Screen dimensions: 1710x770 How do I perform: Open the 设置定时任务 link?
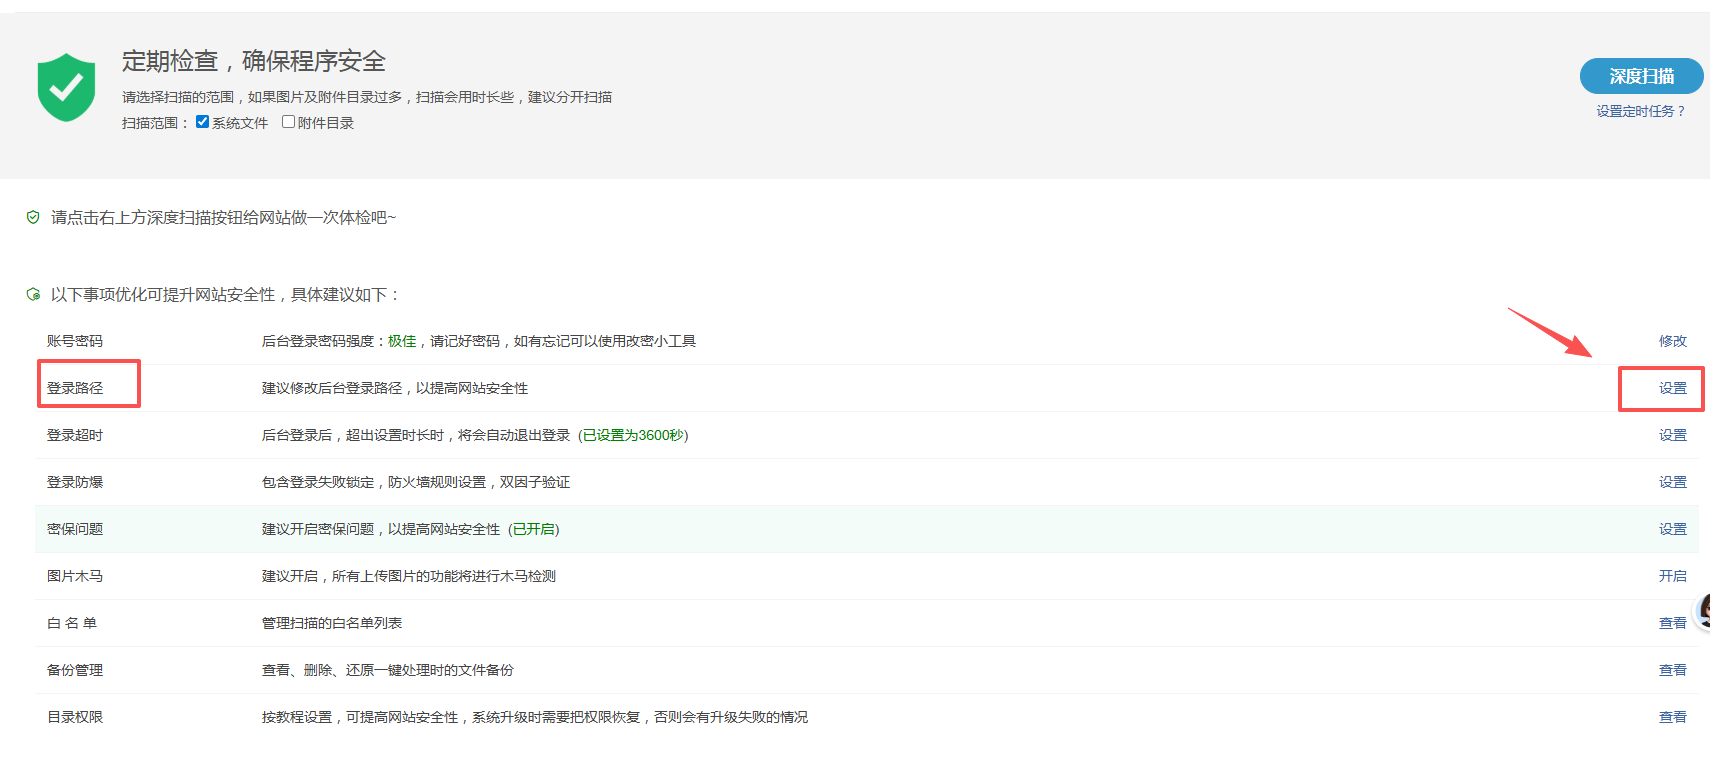1640,111
